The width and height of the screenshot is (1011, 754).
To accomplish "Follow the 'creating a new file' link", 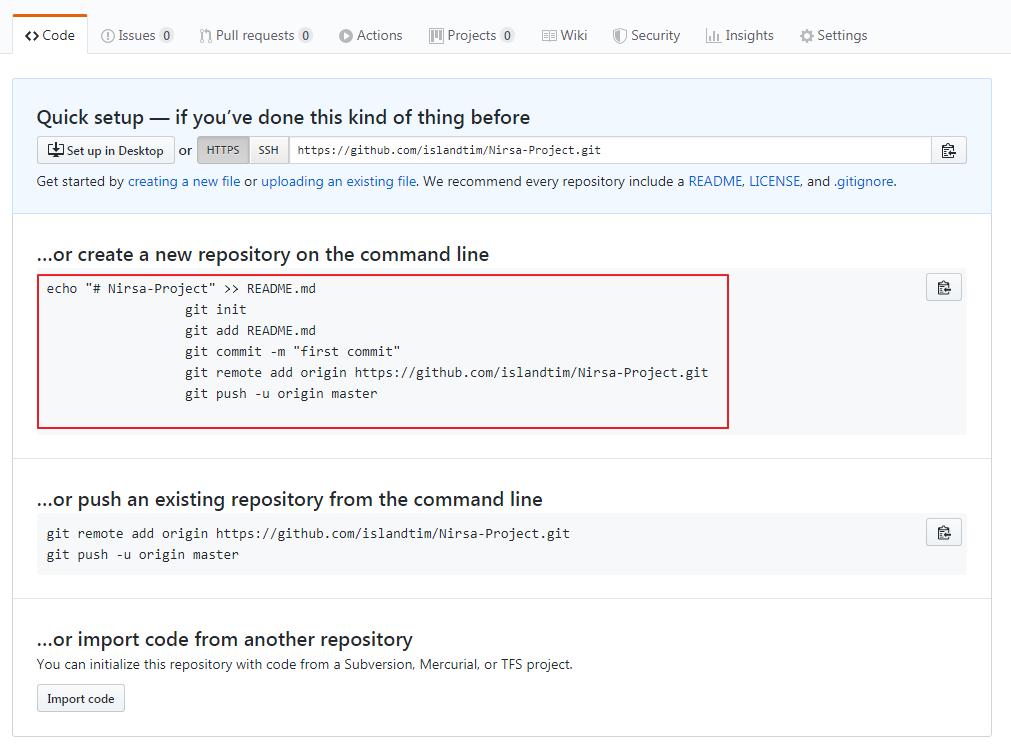I will 184,181.
